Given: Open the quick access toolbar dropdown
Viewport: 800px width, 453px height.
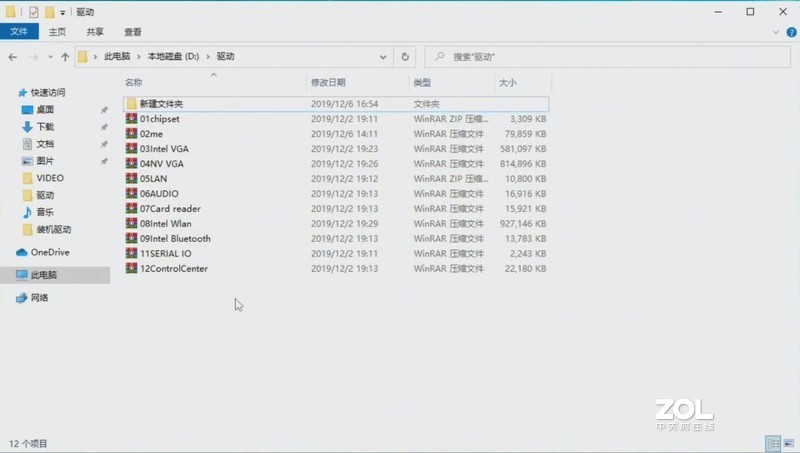Looking at the screenshot, I should click(x=62, y=12).
